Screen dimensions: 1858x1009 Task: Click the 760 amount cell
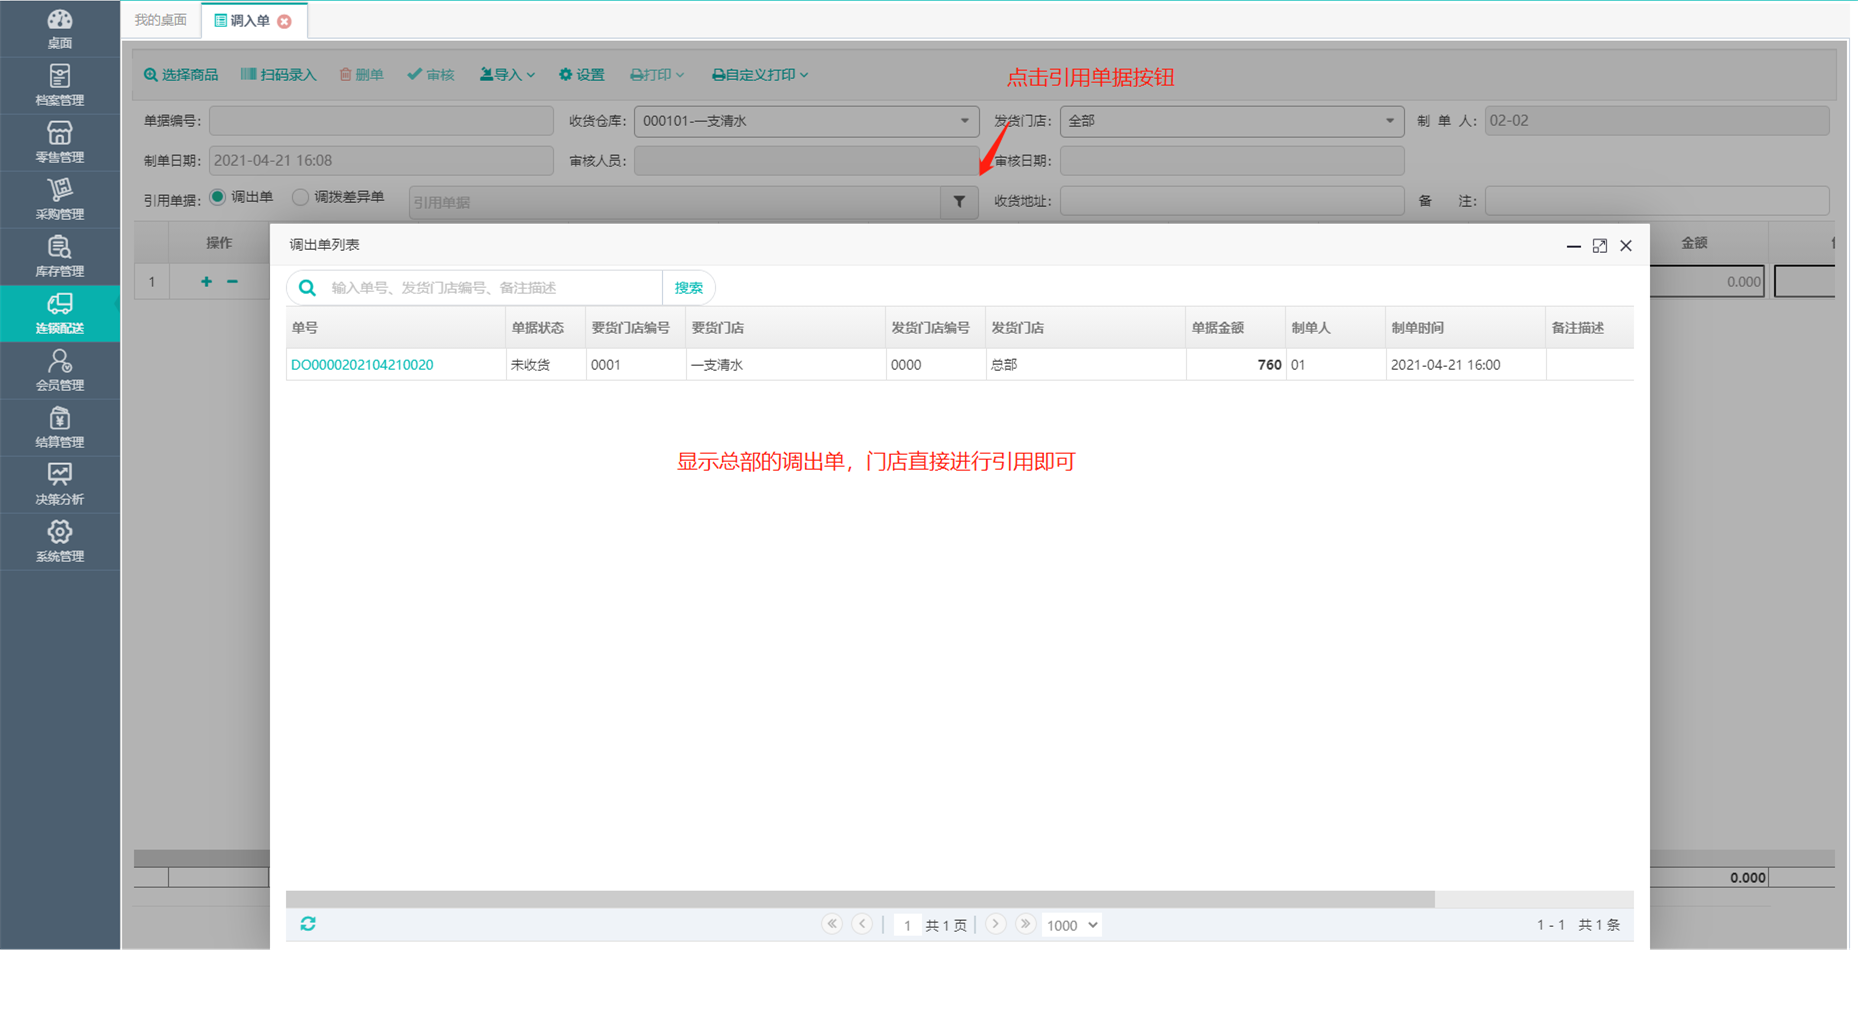coord(1236,365)
